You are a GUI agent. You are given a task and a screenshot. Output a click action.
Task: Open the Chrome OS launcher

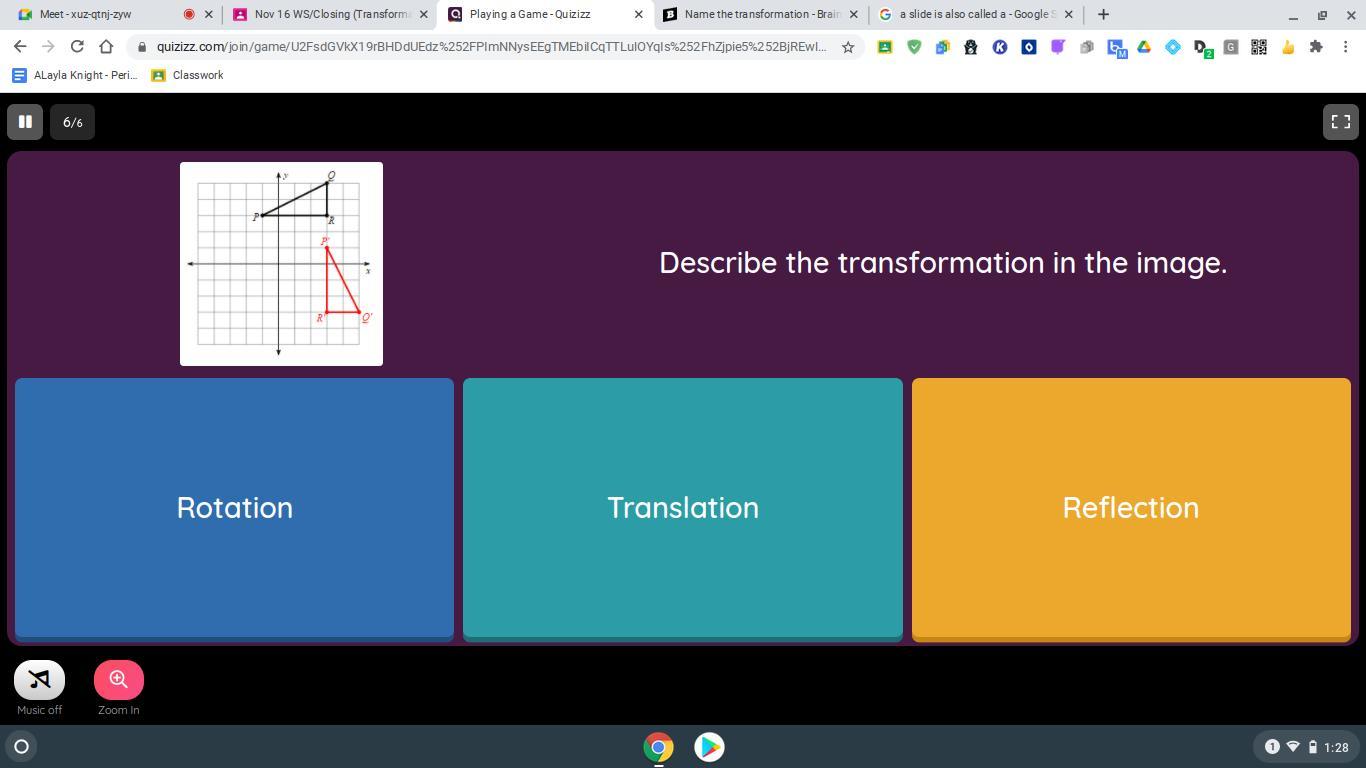[21, 746]
